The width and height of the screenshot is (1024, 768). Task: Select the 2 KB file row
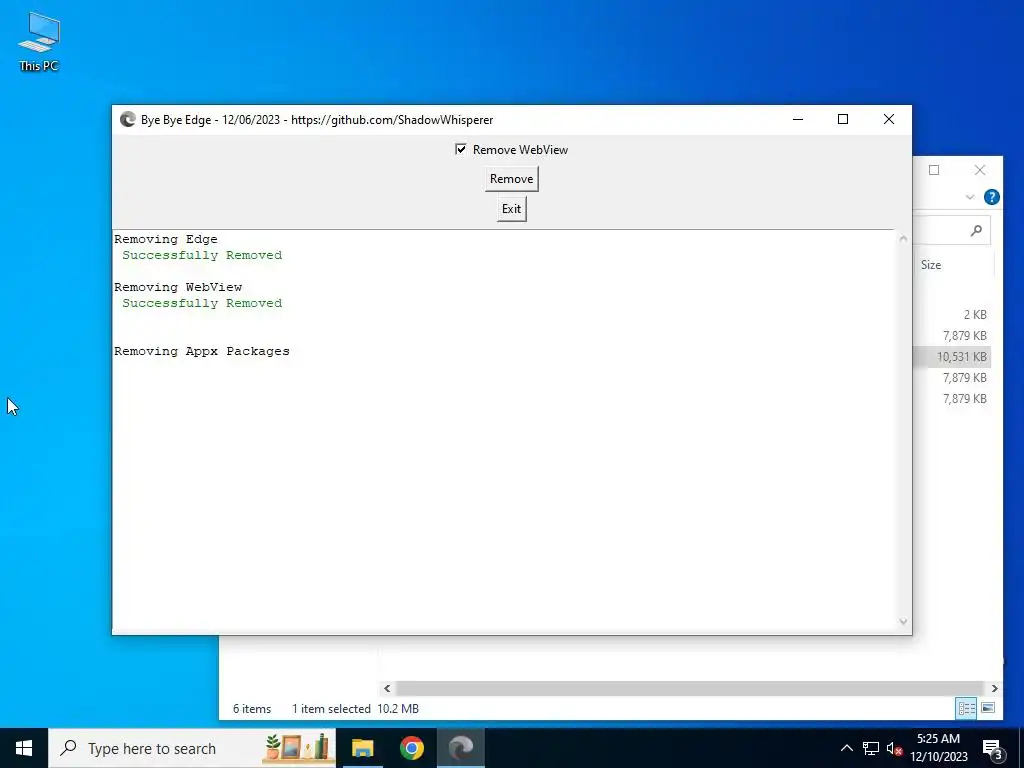tap(952, 315)
